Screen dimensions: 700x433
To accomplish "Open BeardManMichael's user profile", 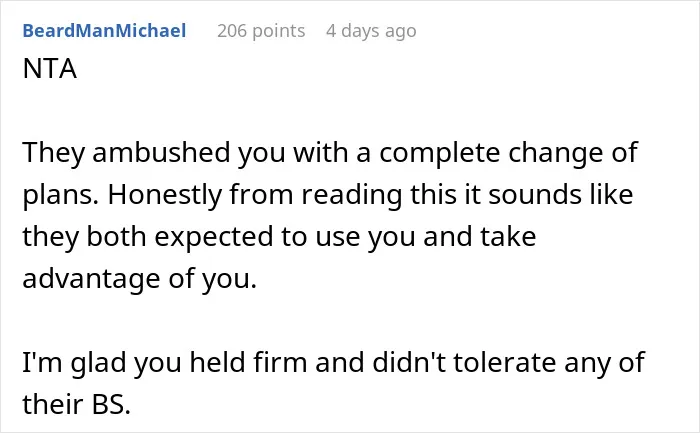I will click(104, 31).
